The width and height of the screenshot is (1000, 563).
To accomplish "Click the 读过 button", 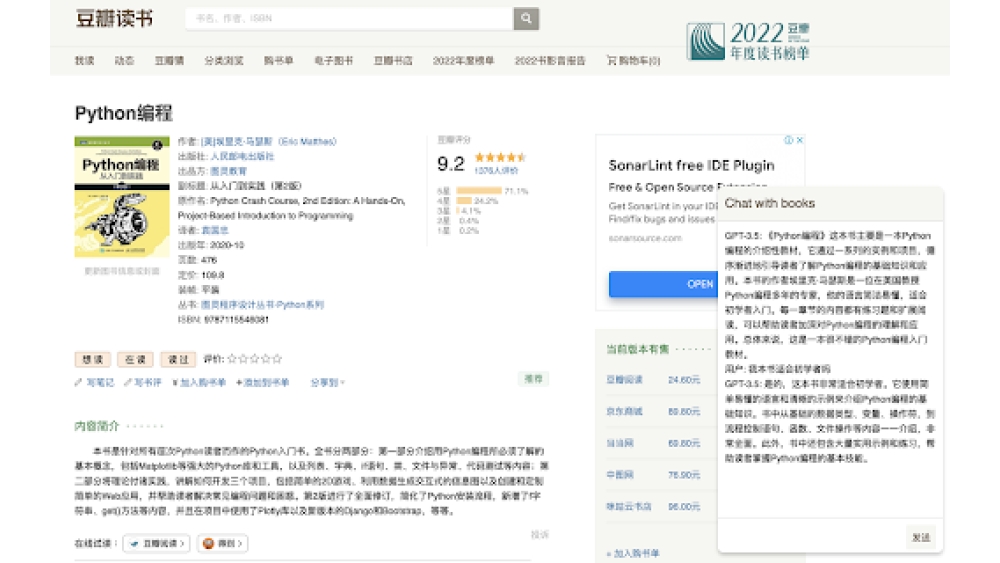I will 178,360.
